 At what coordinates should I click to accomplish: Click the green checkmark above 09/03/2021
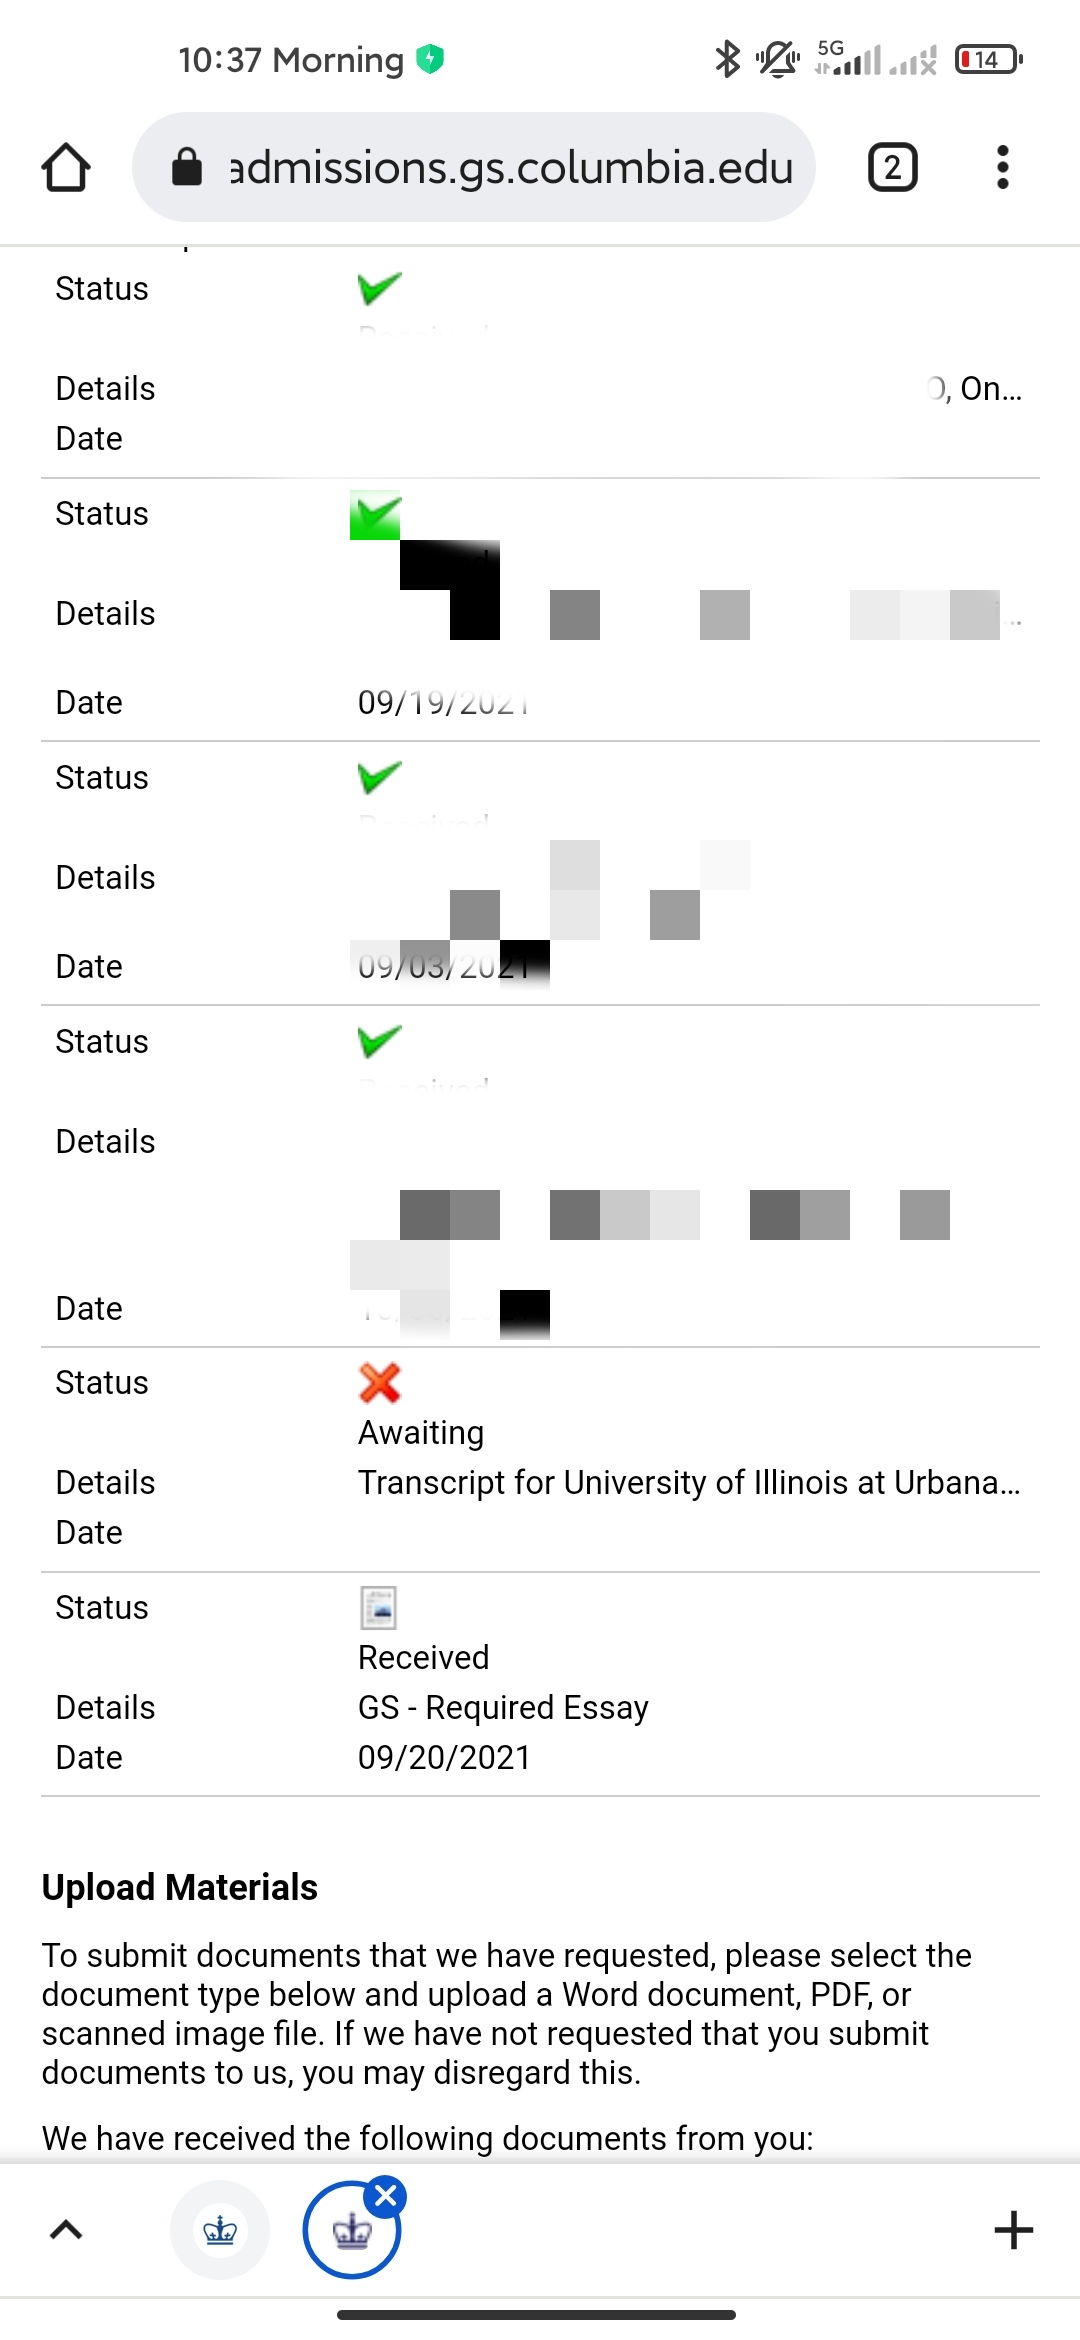tap(379, 777)
